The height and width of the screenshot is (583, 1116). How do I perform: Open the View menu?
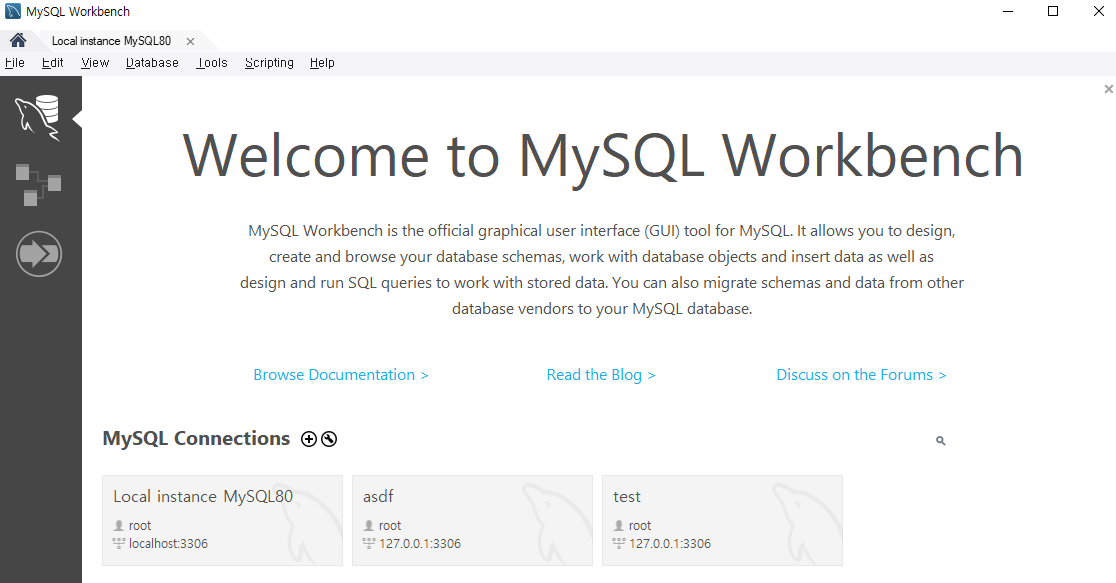pyautogui.click(x=95, y=63)
